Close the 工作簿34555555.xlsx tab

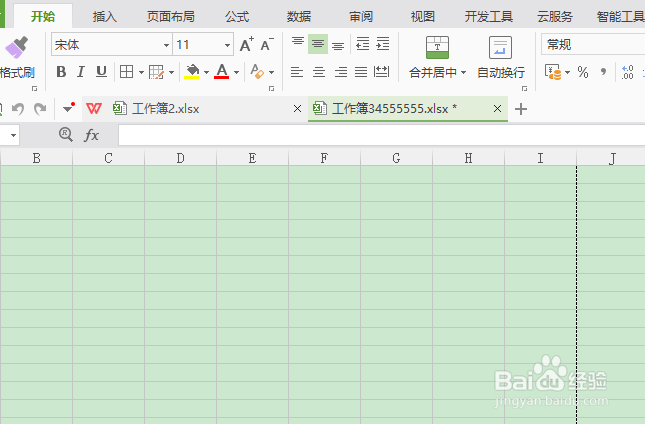point(497,109)
